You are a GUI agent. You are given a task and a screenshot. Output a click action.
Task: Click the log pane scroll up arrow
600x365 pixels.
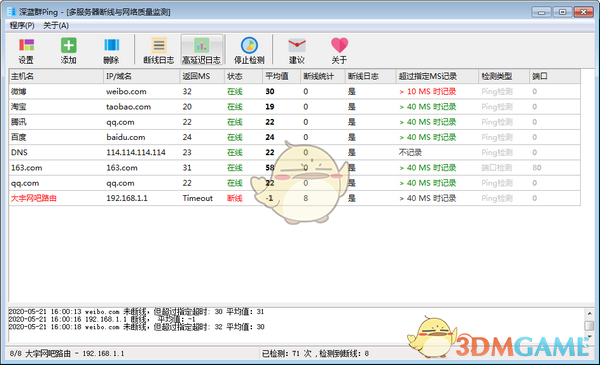pyautogui.click(x=589, y=313)
